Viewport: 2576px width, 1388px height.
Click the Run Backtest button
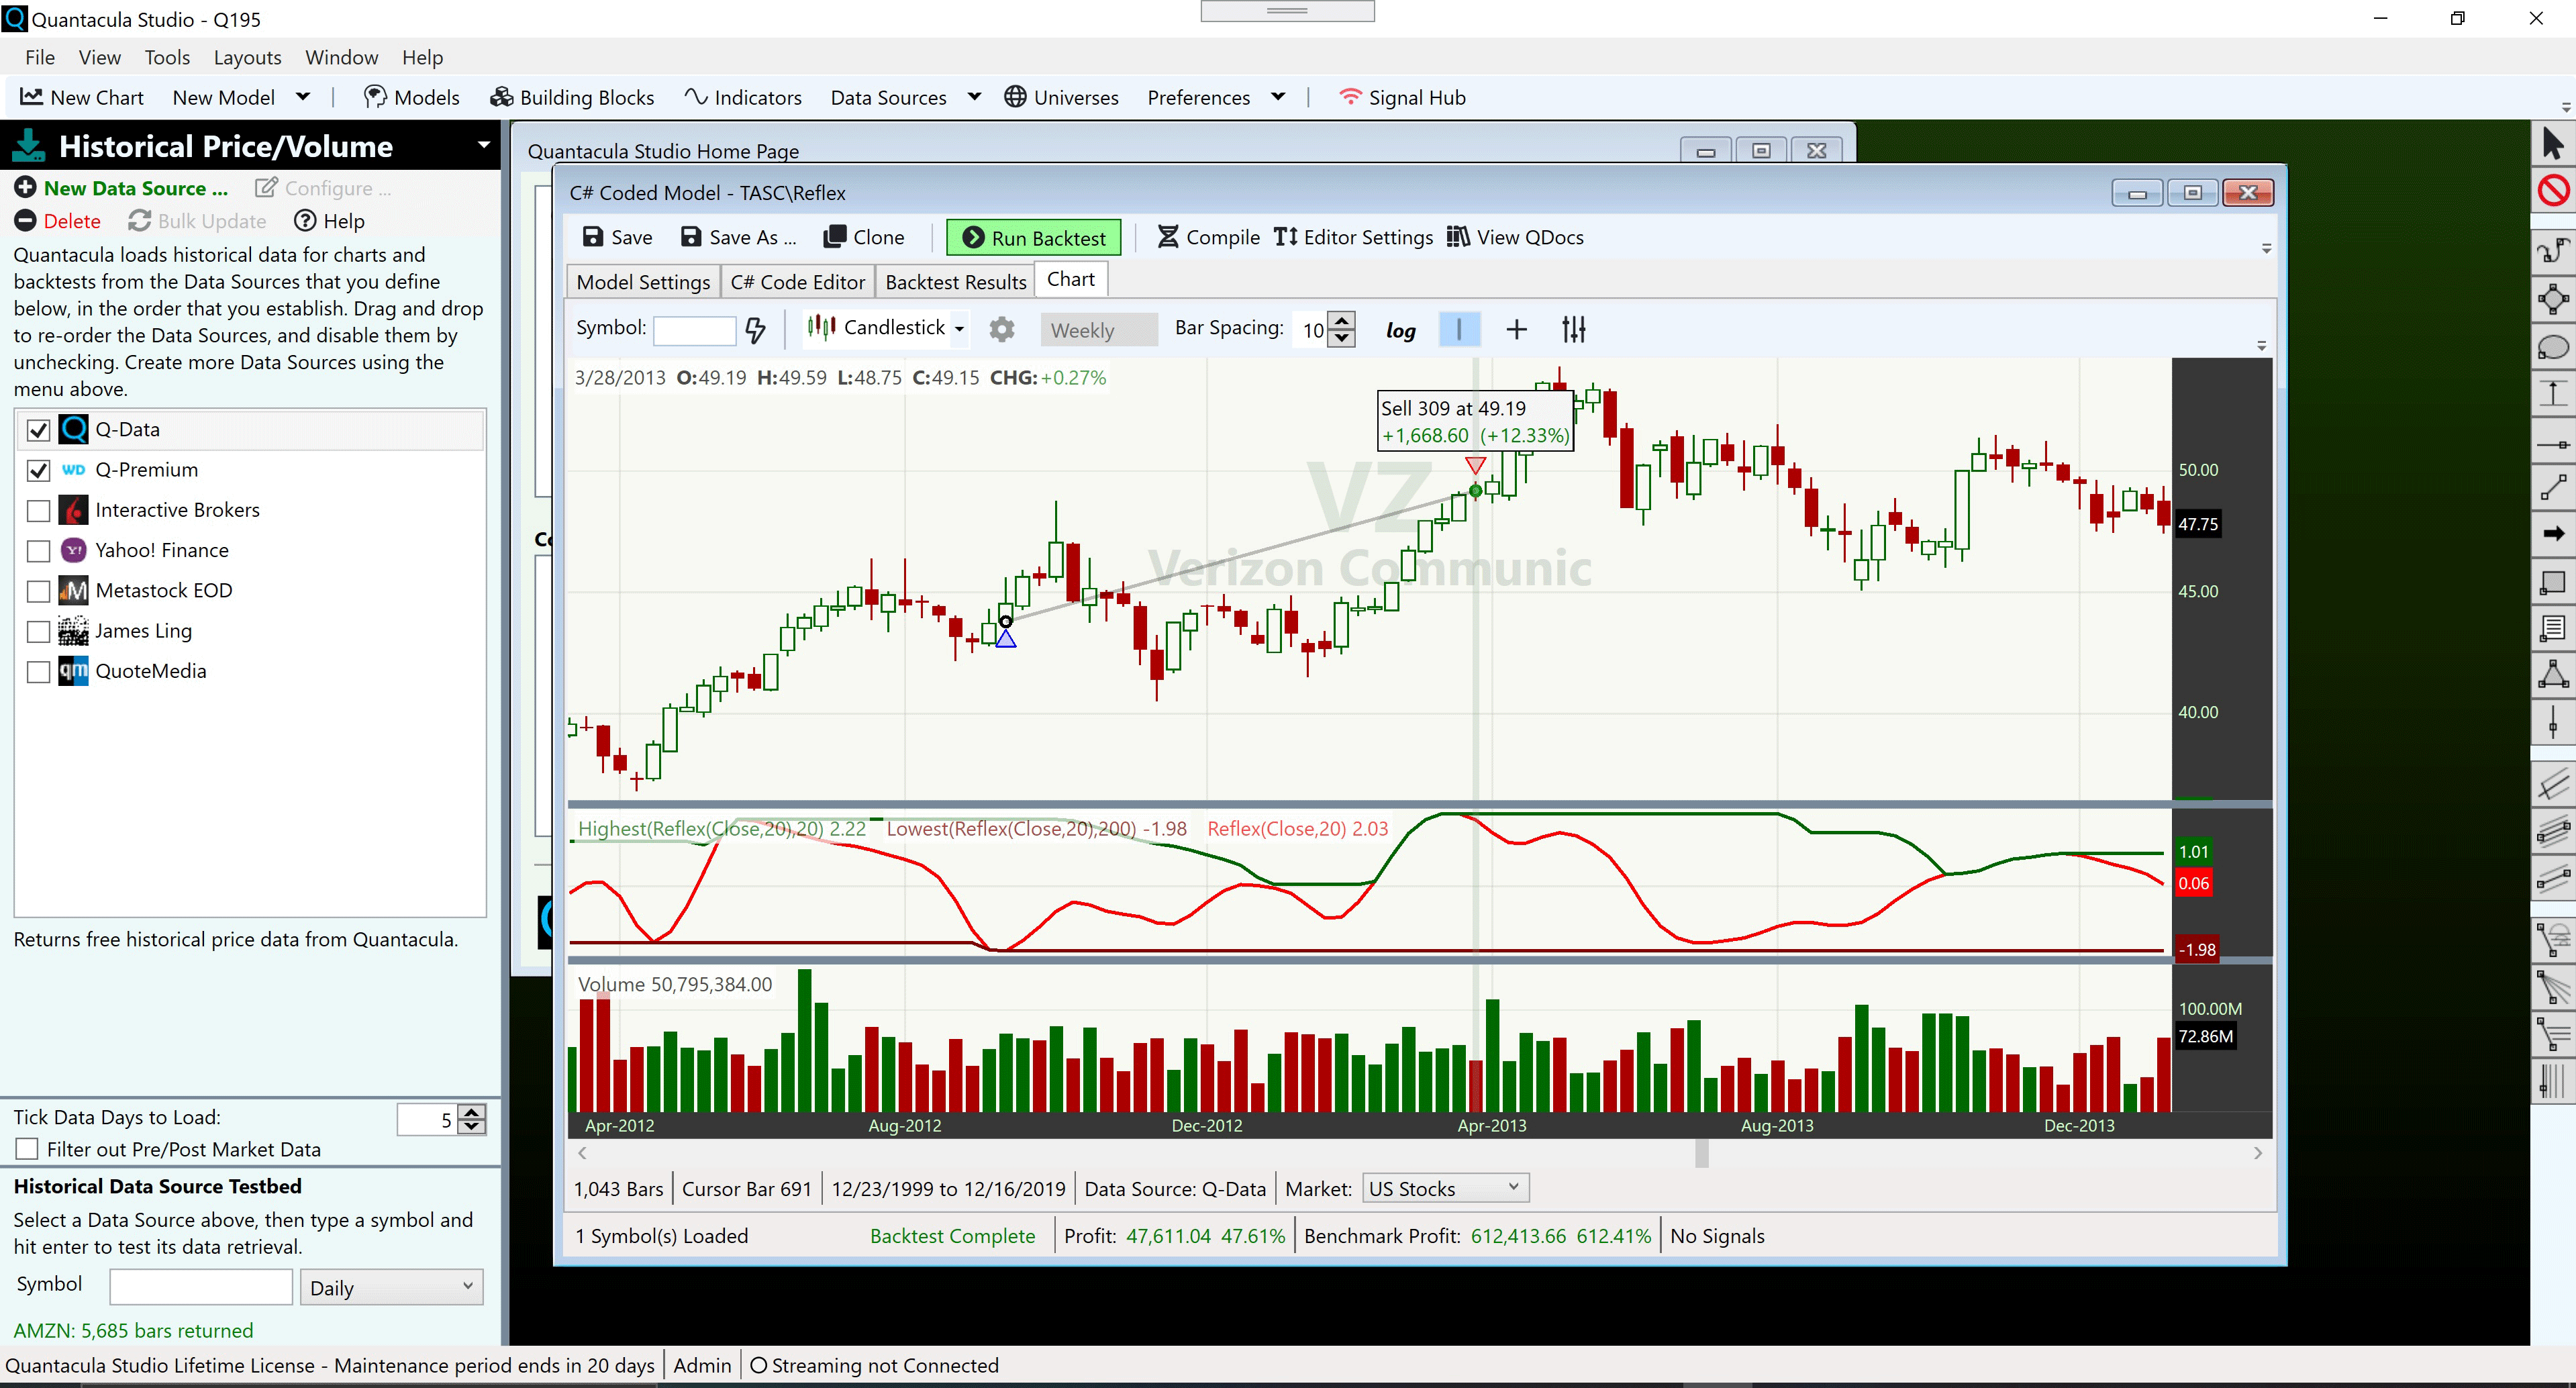click(x=1034, y=238)
